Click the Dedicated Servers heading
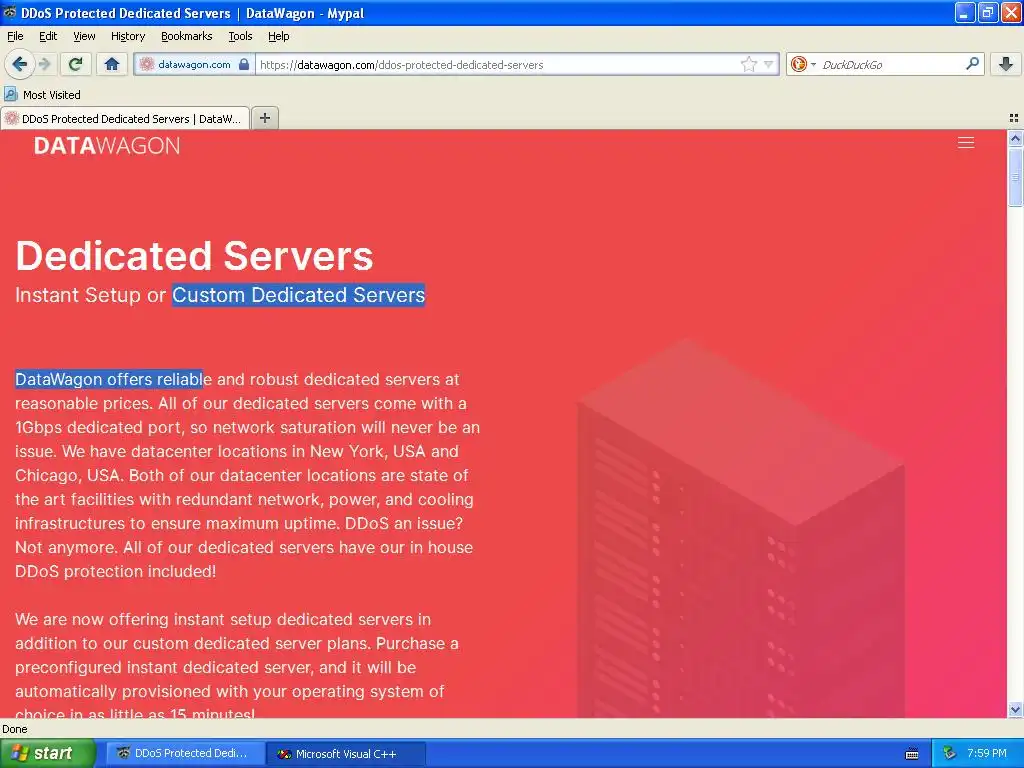Image resolution: width=1024 pixels, height=768 pixels. point(194,255)
